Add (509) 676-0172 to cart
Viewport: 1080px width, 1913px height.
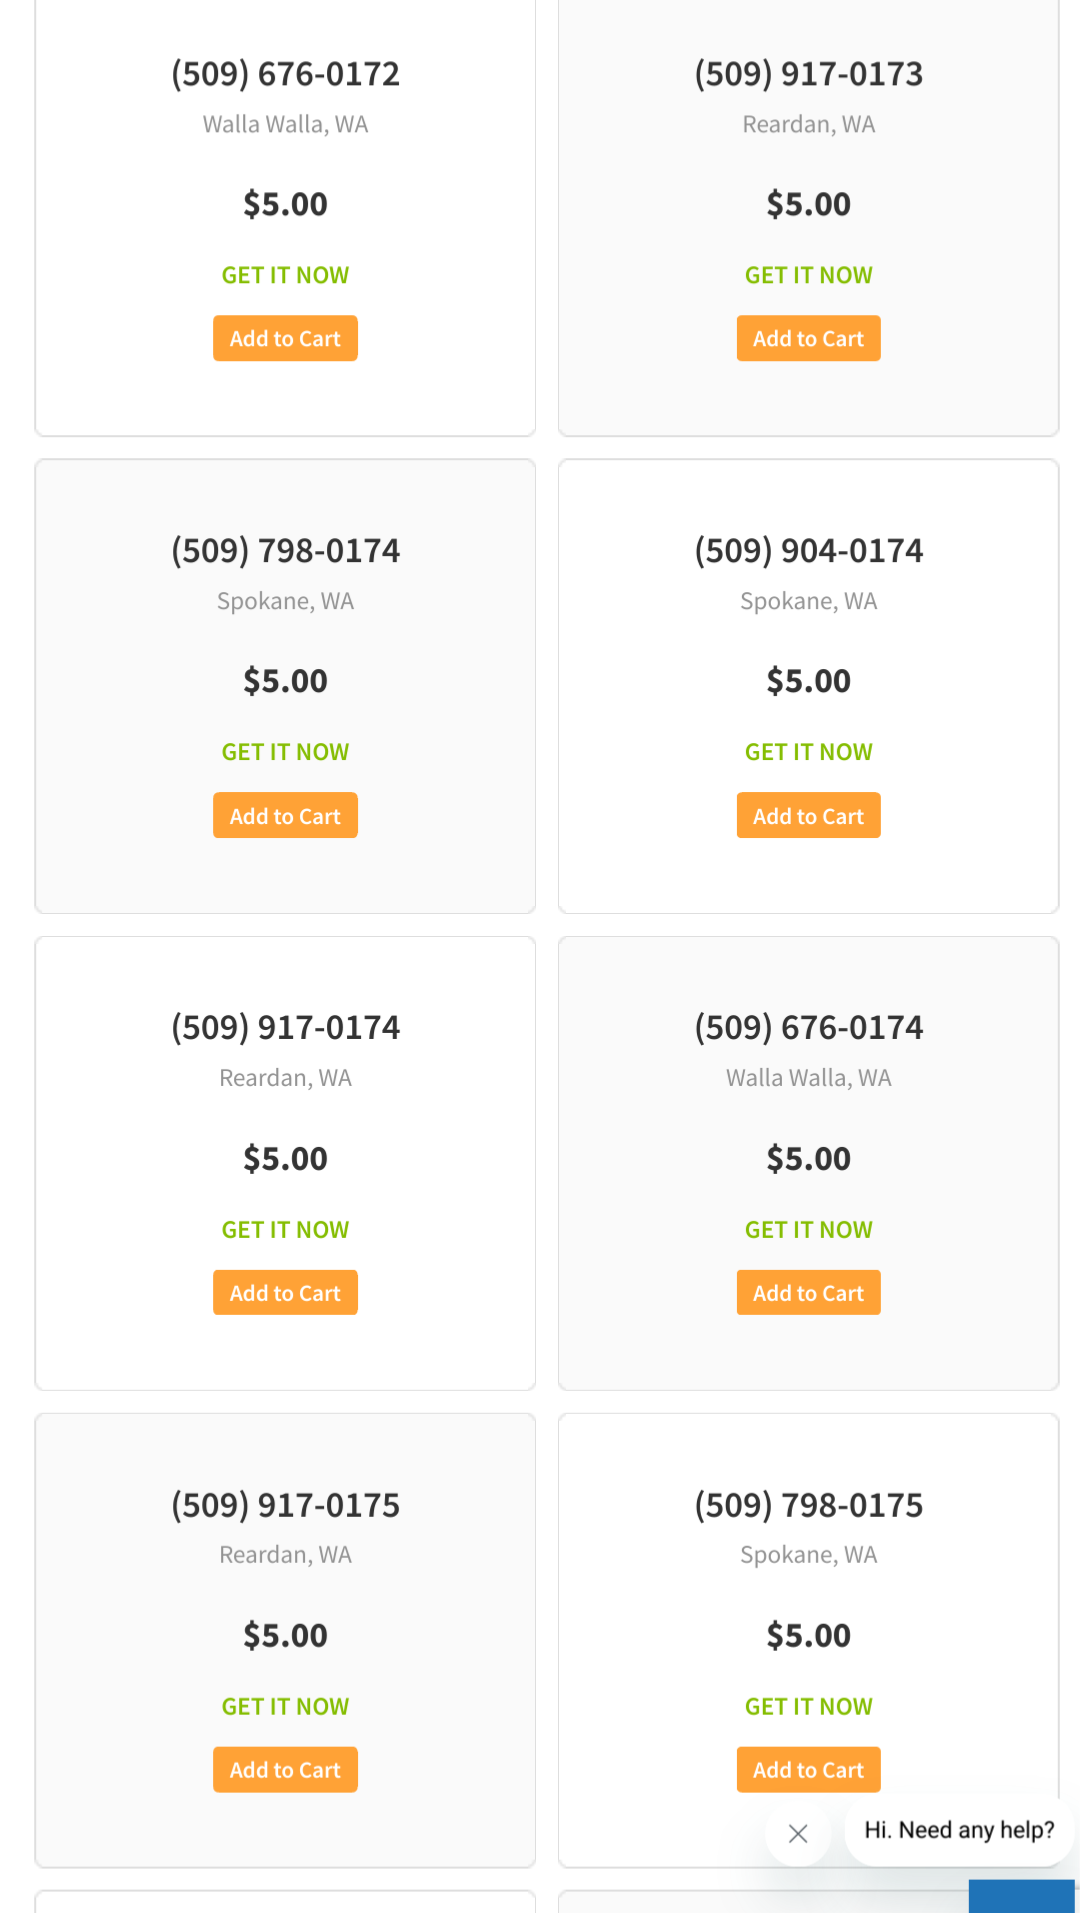click(x=285, y=339)
